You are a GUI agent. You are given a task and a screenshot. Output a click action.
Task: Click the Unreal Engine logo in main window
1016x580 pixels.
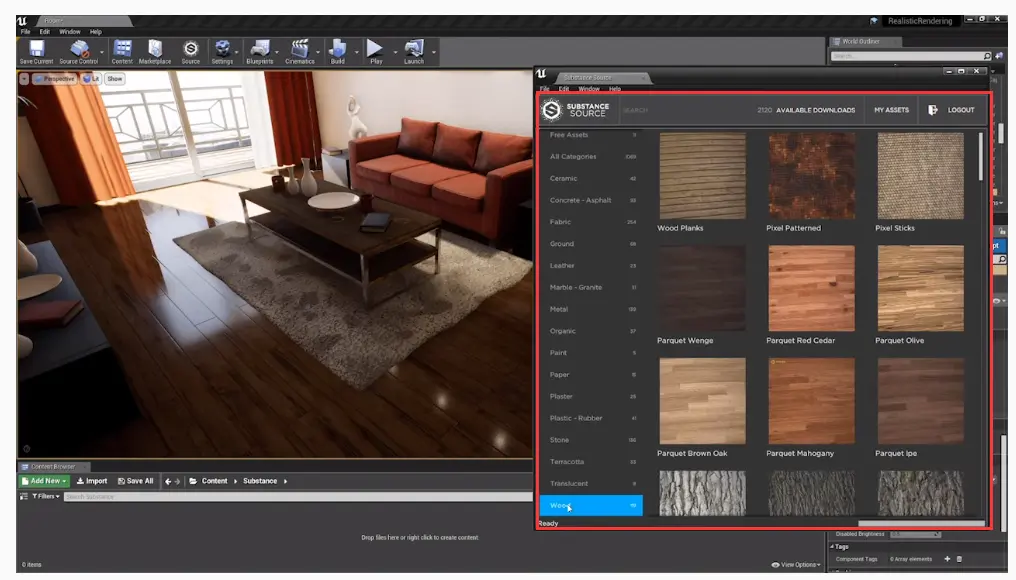coord(22,21)
